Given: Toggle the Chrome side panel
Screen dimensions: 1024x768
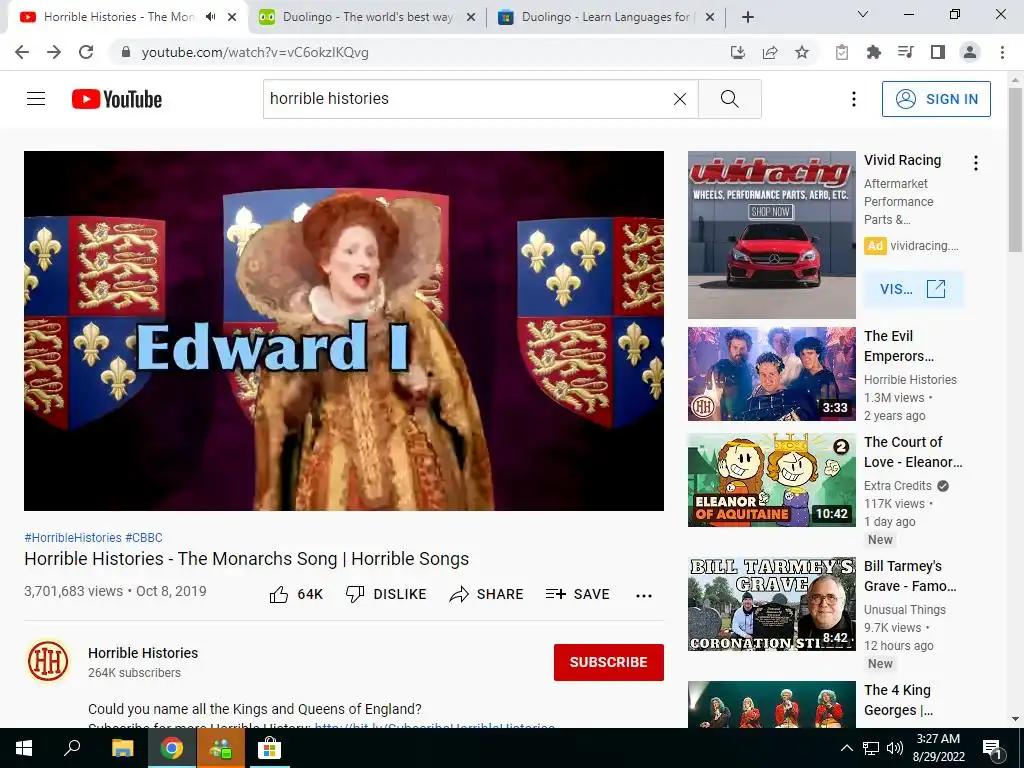Looking at the screenshot, I should click(x=938, y=52).
